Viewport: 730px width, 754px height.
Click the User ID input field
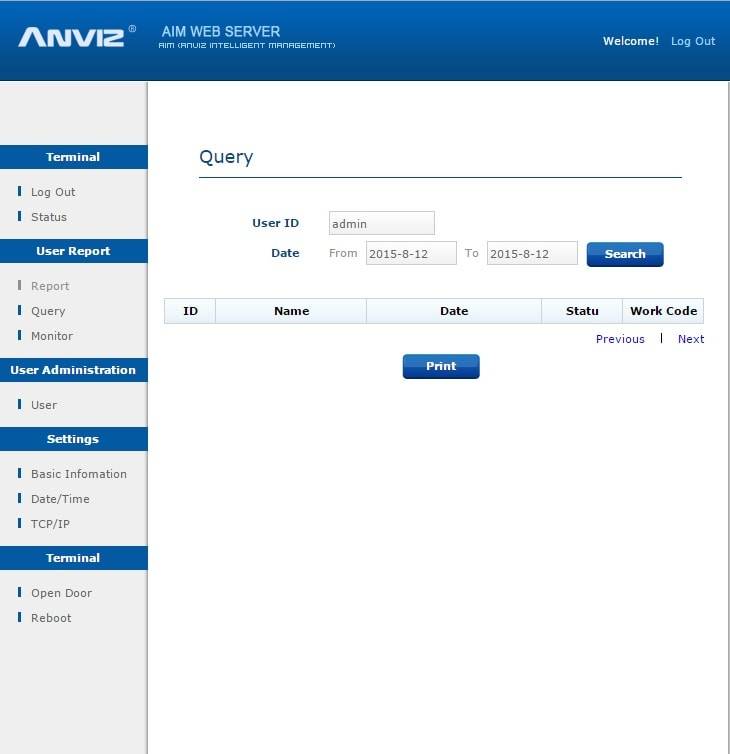click(x=381, y=224)
